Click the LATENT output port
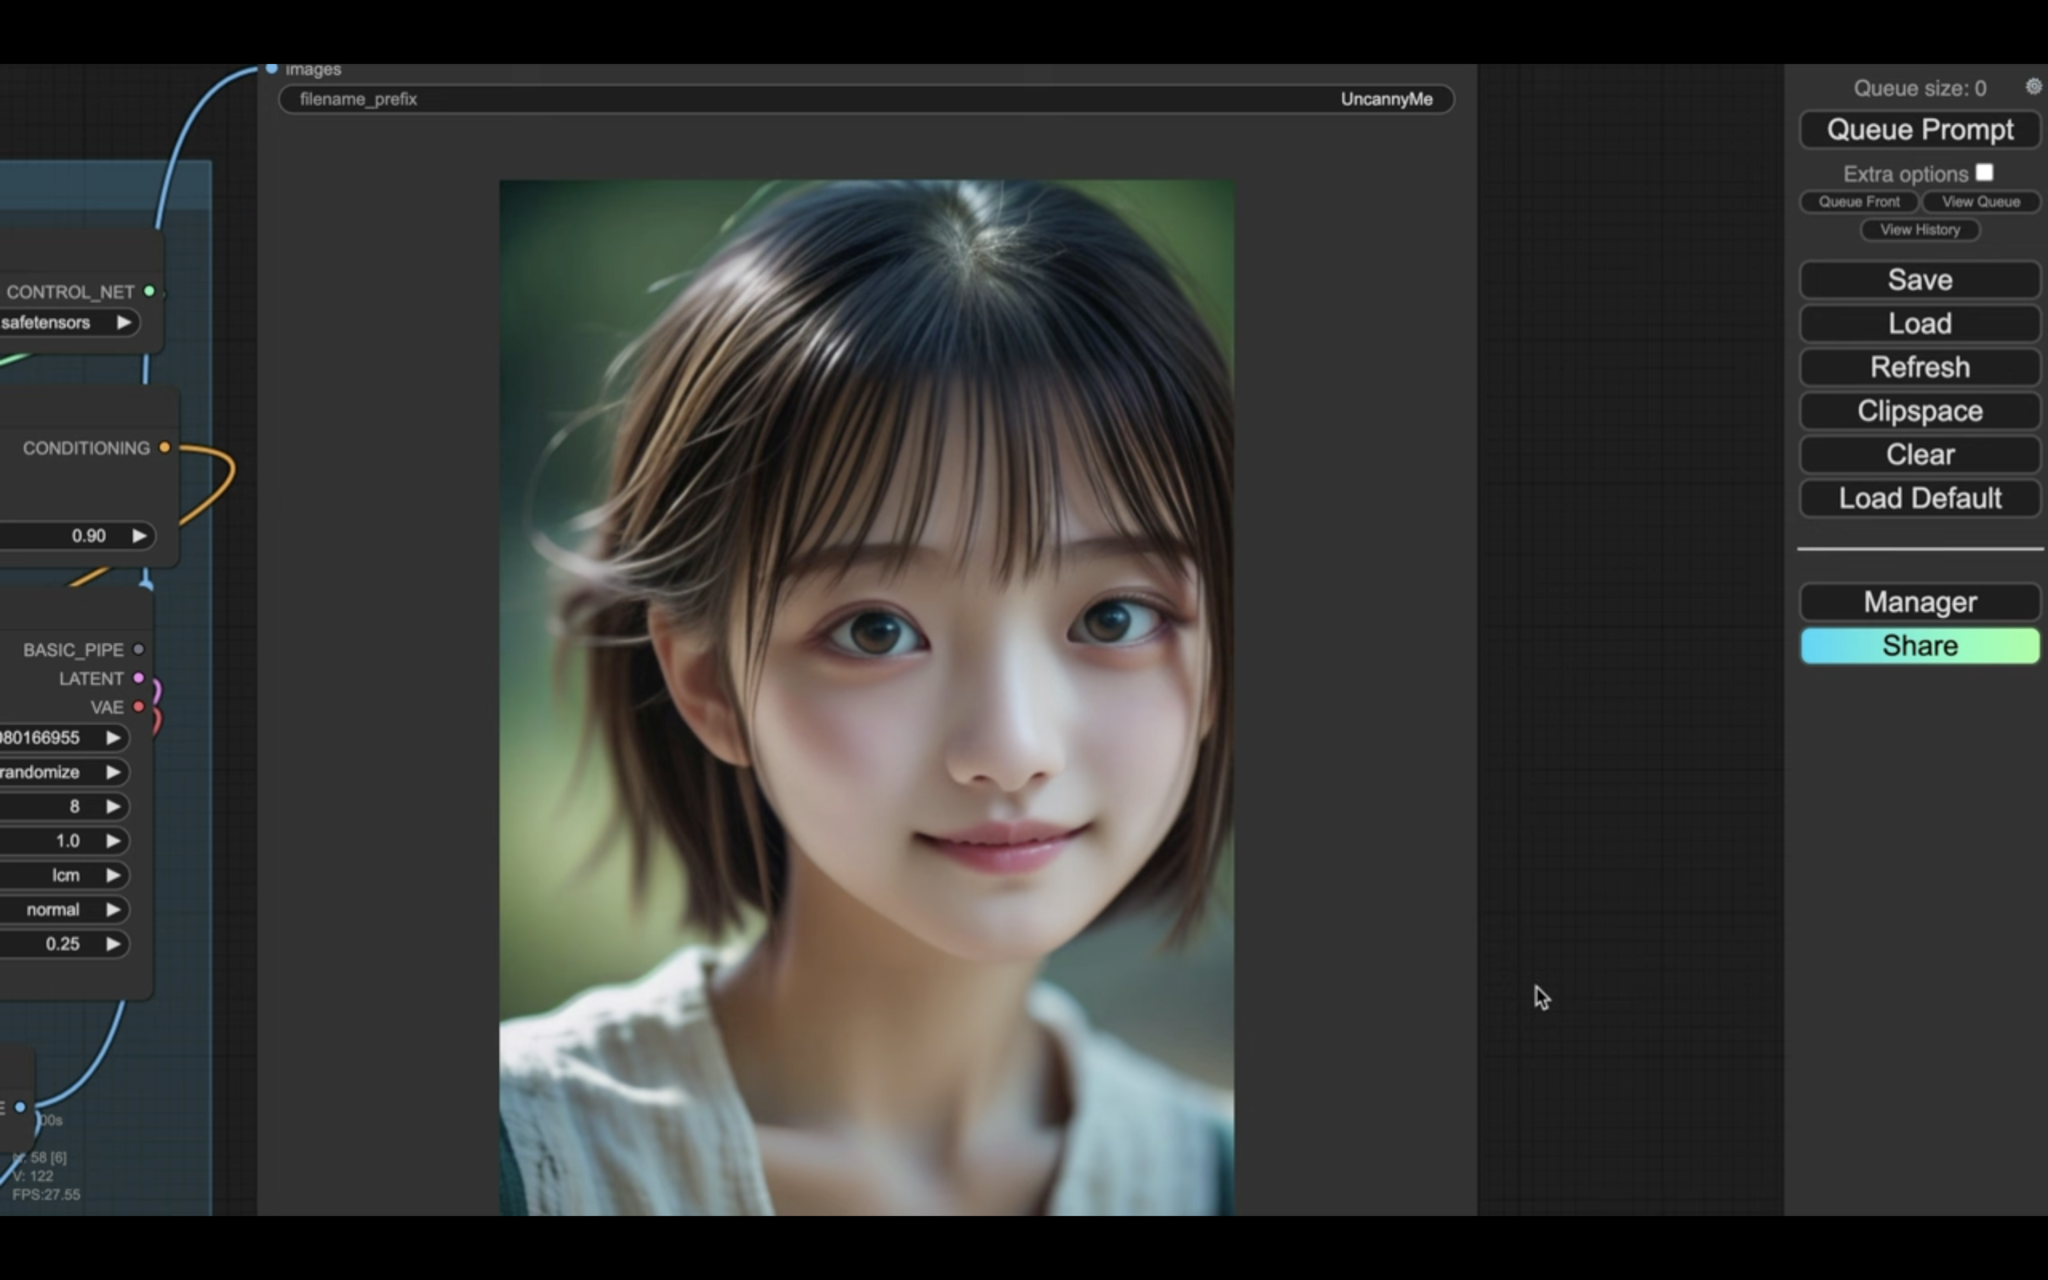 (x=138, y=678)
